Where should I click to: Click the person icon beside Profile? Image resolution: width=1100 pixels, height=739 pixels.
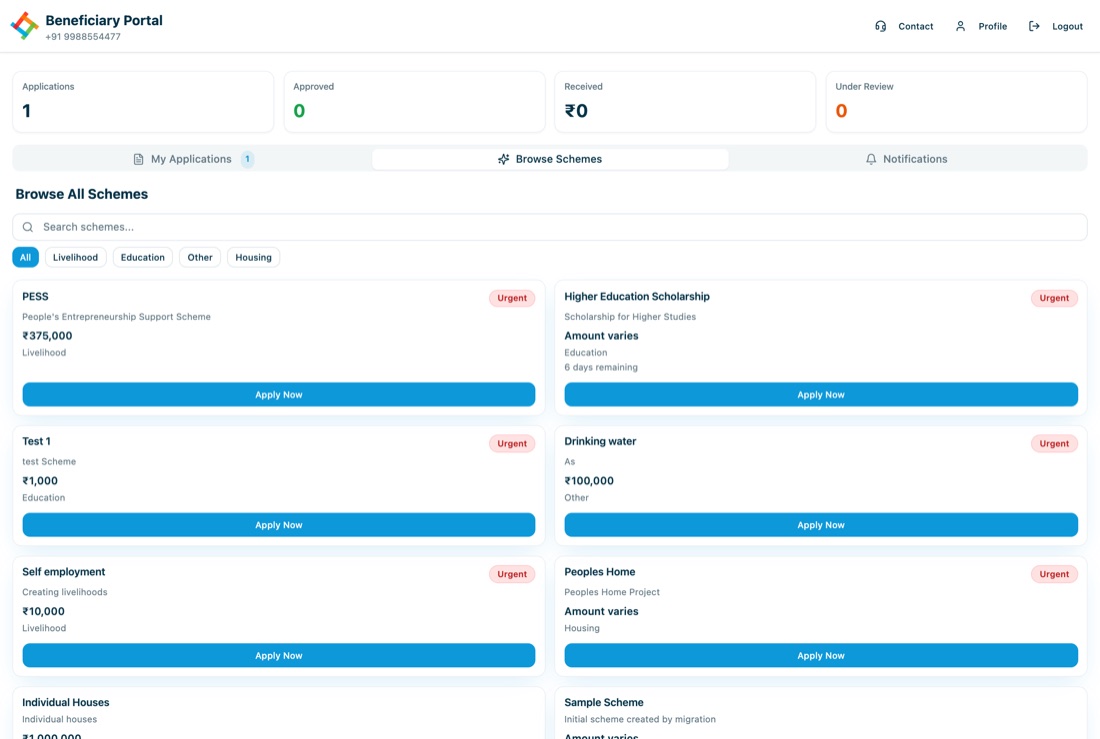[960, 26]
